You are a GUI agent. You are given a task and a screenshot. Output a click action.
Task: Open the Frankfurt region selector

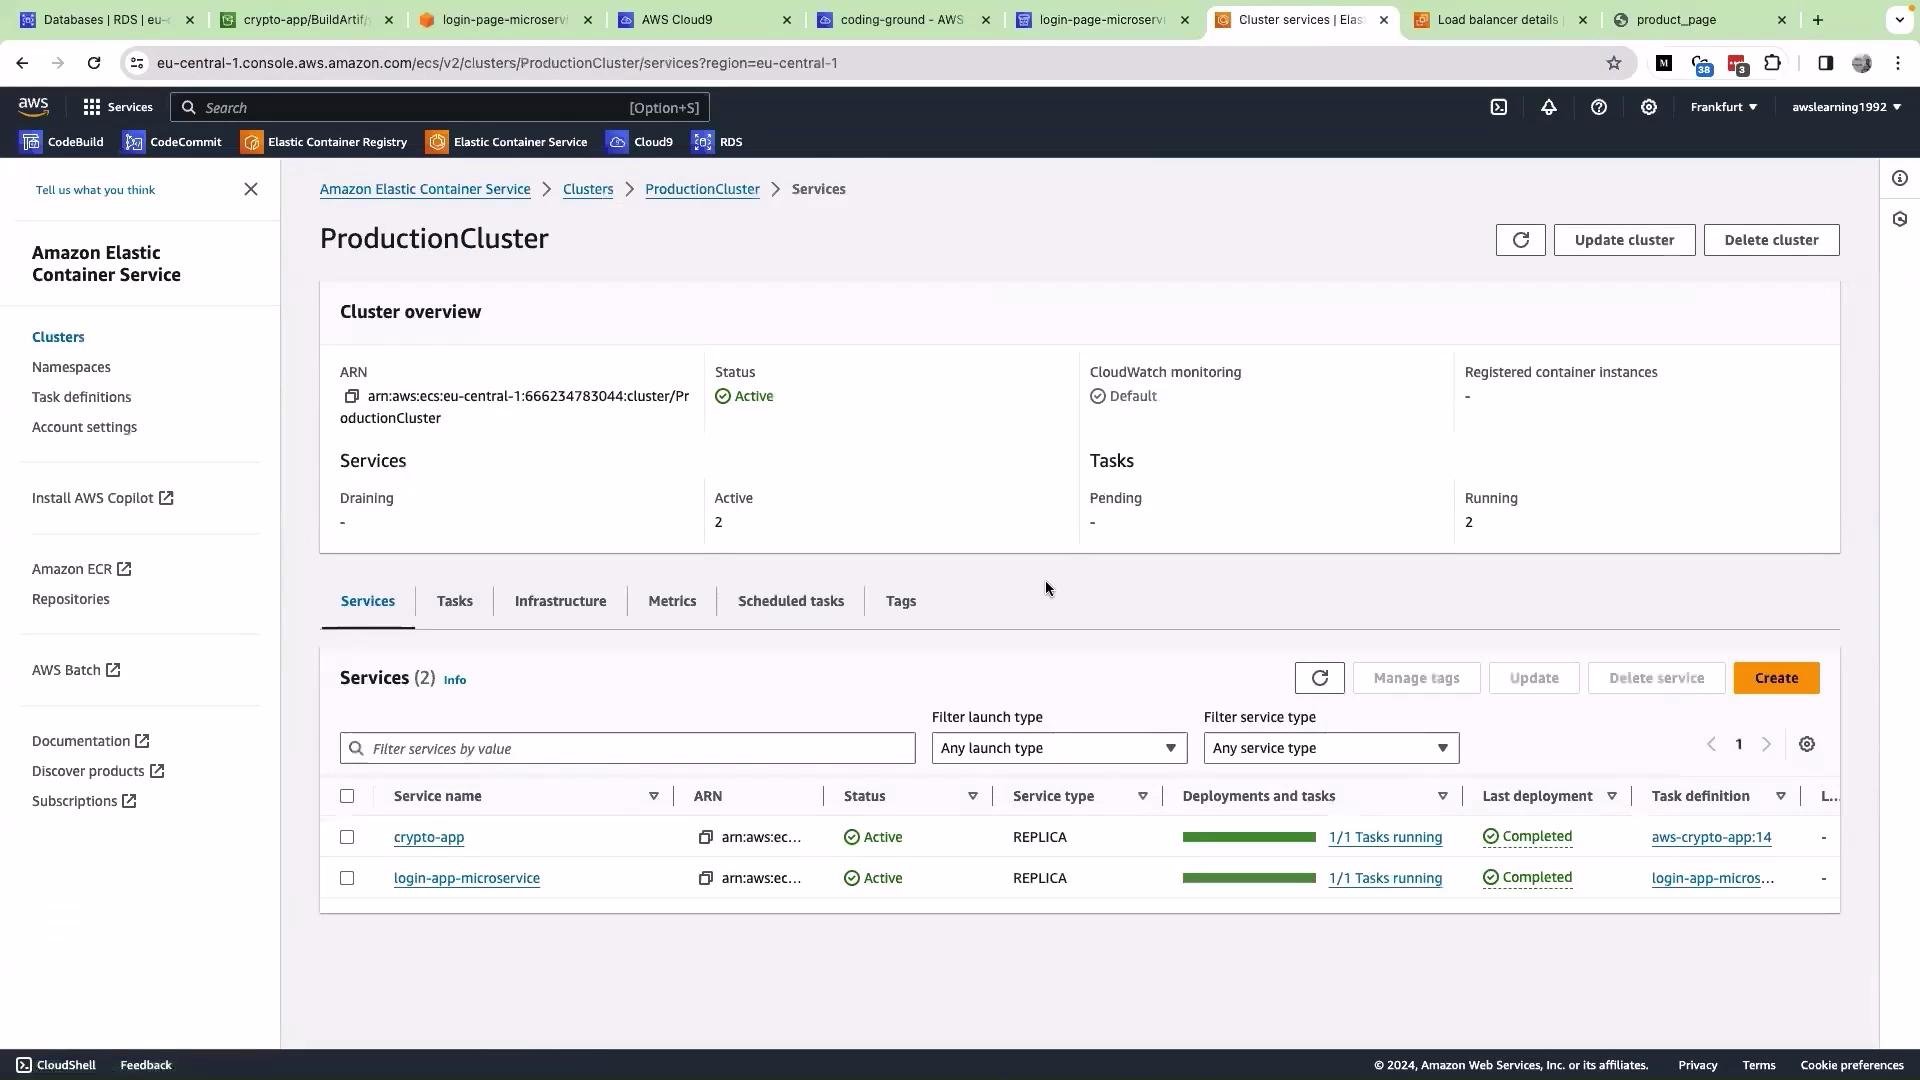(1723, 107)
